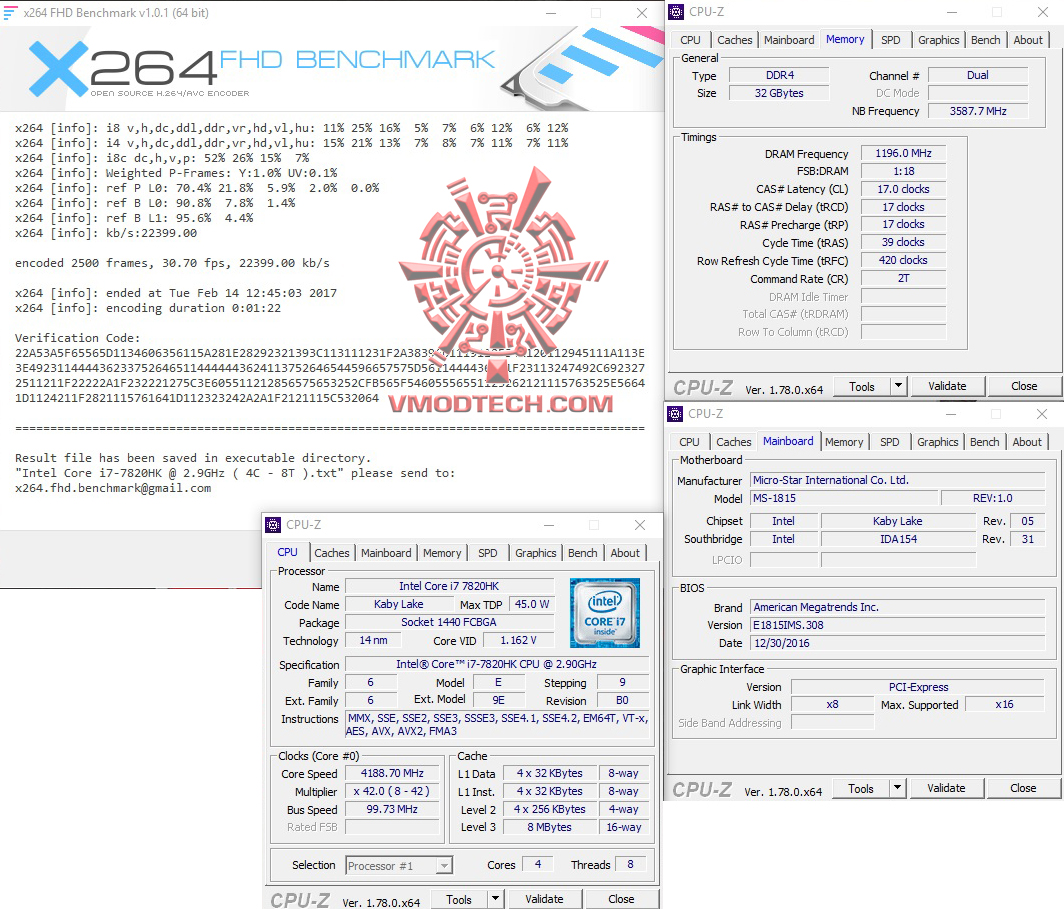
Task: Minimize the x264 FHD Benchmark window
Action: point(551,13)
